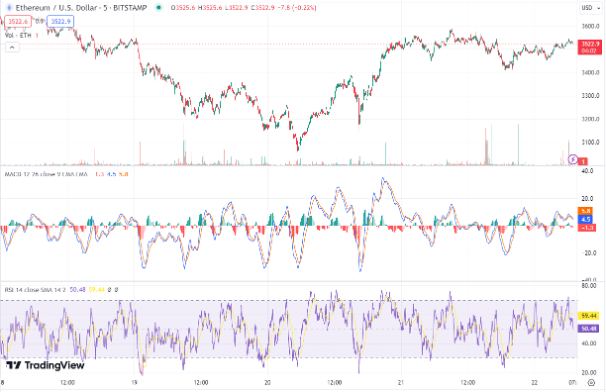The image size is (606, 392).
Task: Click the -7.8 (-0.22%) change value
Action: click(x=297, y=8)
